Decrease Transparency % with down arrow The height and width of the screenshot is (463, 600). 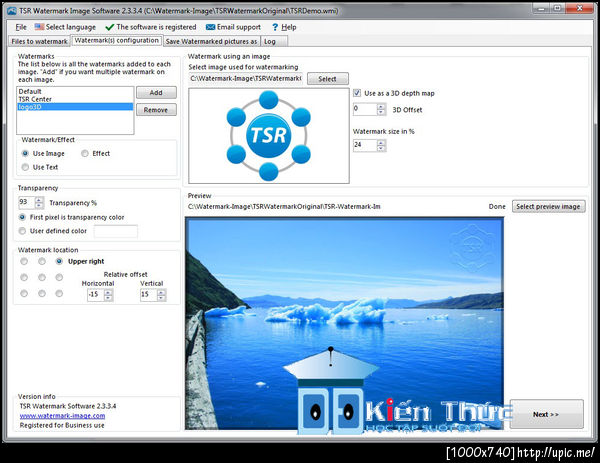point(39,205)
